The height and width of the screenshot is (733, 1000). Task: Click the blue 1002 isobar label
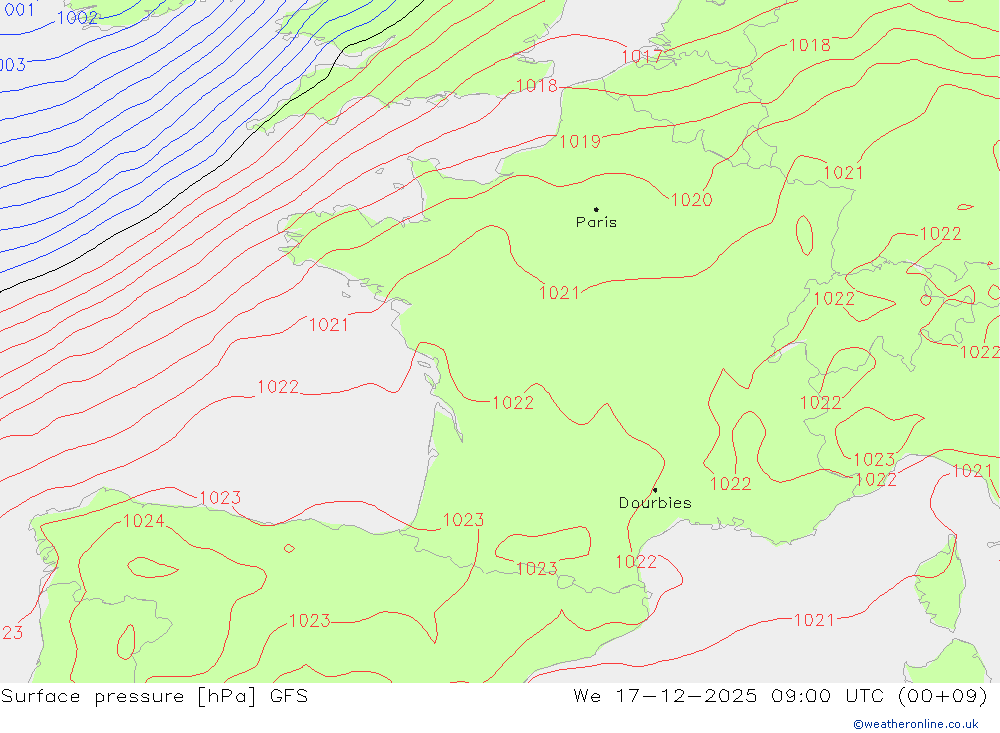tap(77, 18)
